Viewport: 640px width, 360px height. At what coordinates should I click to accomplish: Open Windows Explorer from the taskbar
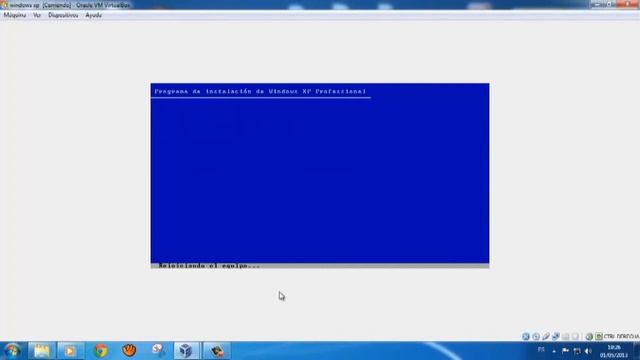[41, 351]
